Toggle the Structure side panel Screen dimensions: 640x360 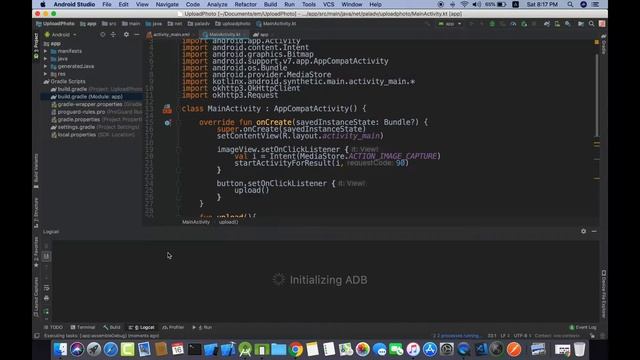click(x=36, y=213)
